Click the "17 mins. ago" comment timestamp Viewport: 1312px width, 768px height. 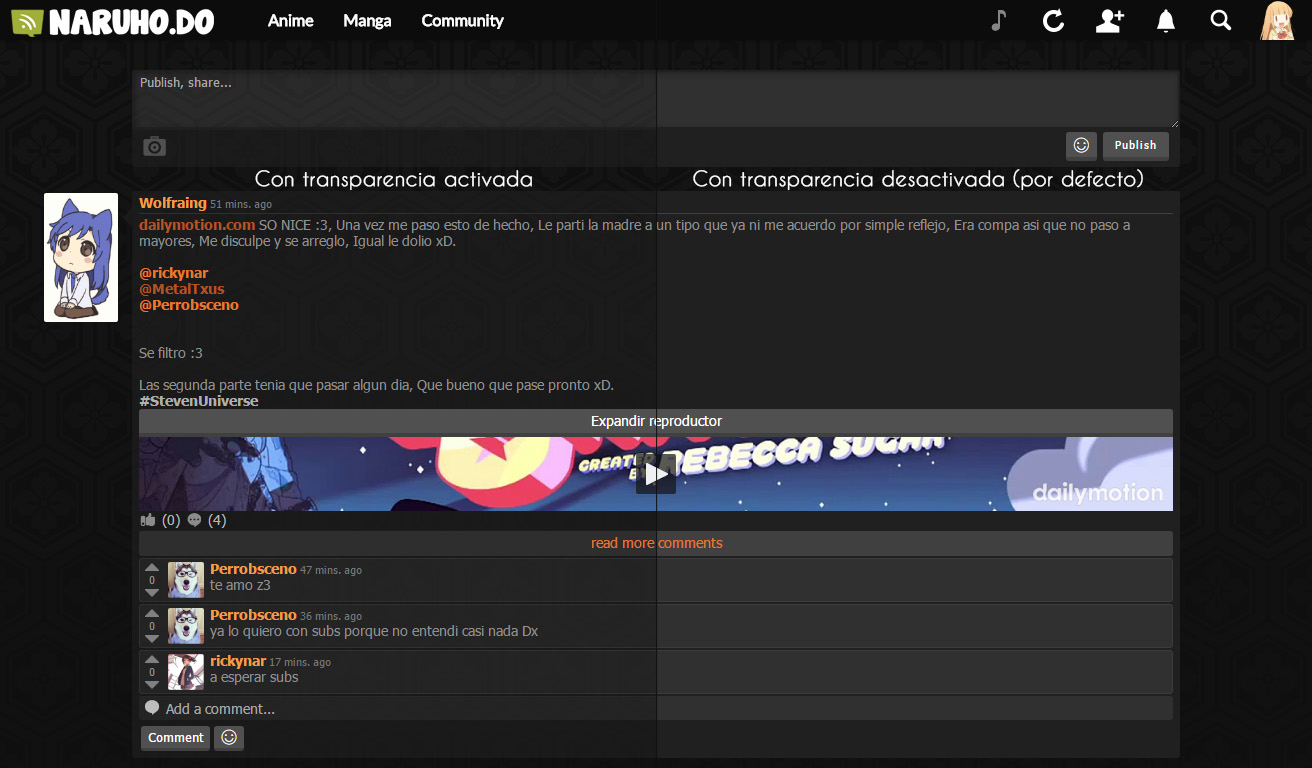click(300, 662)
